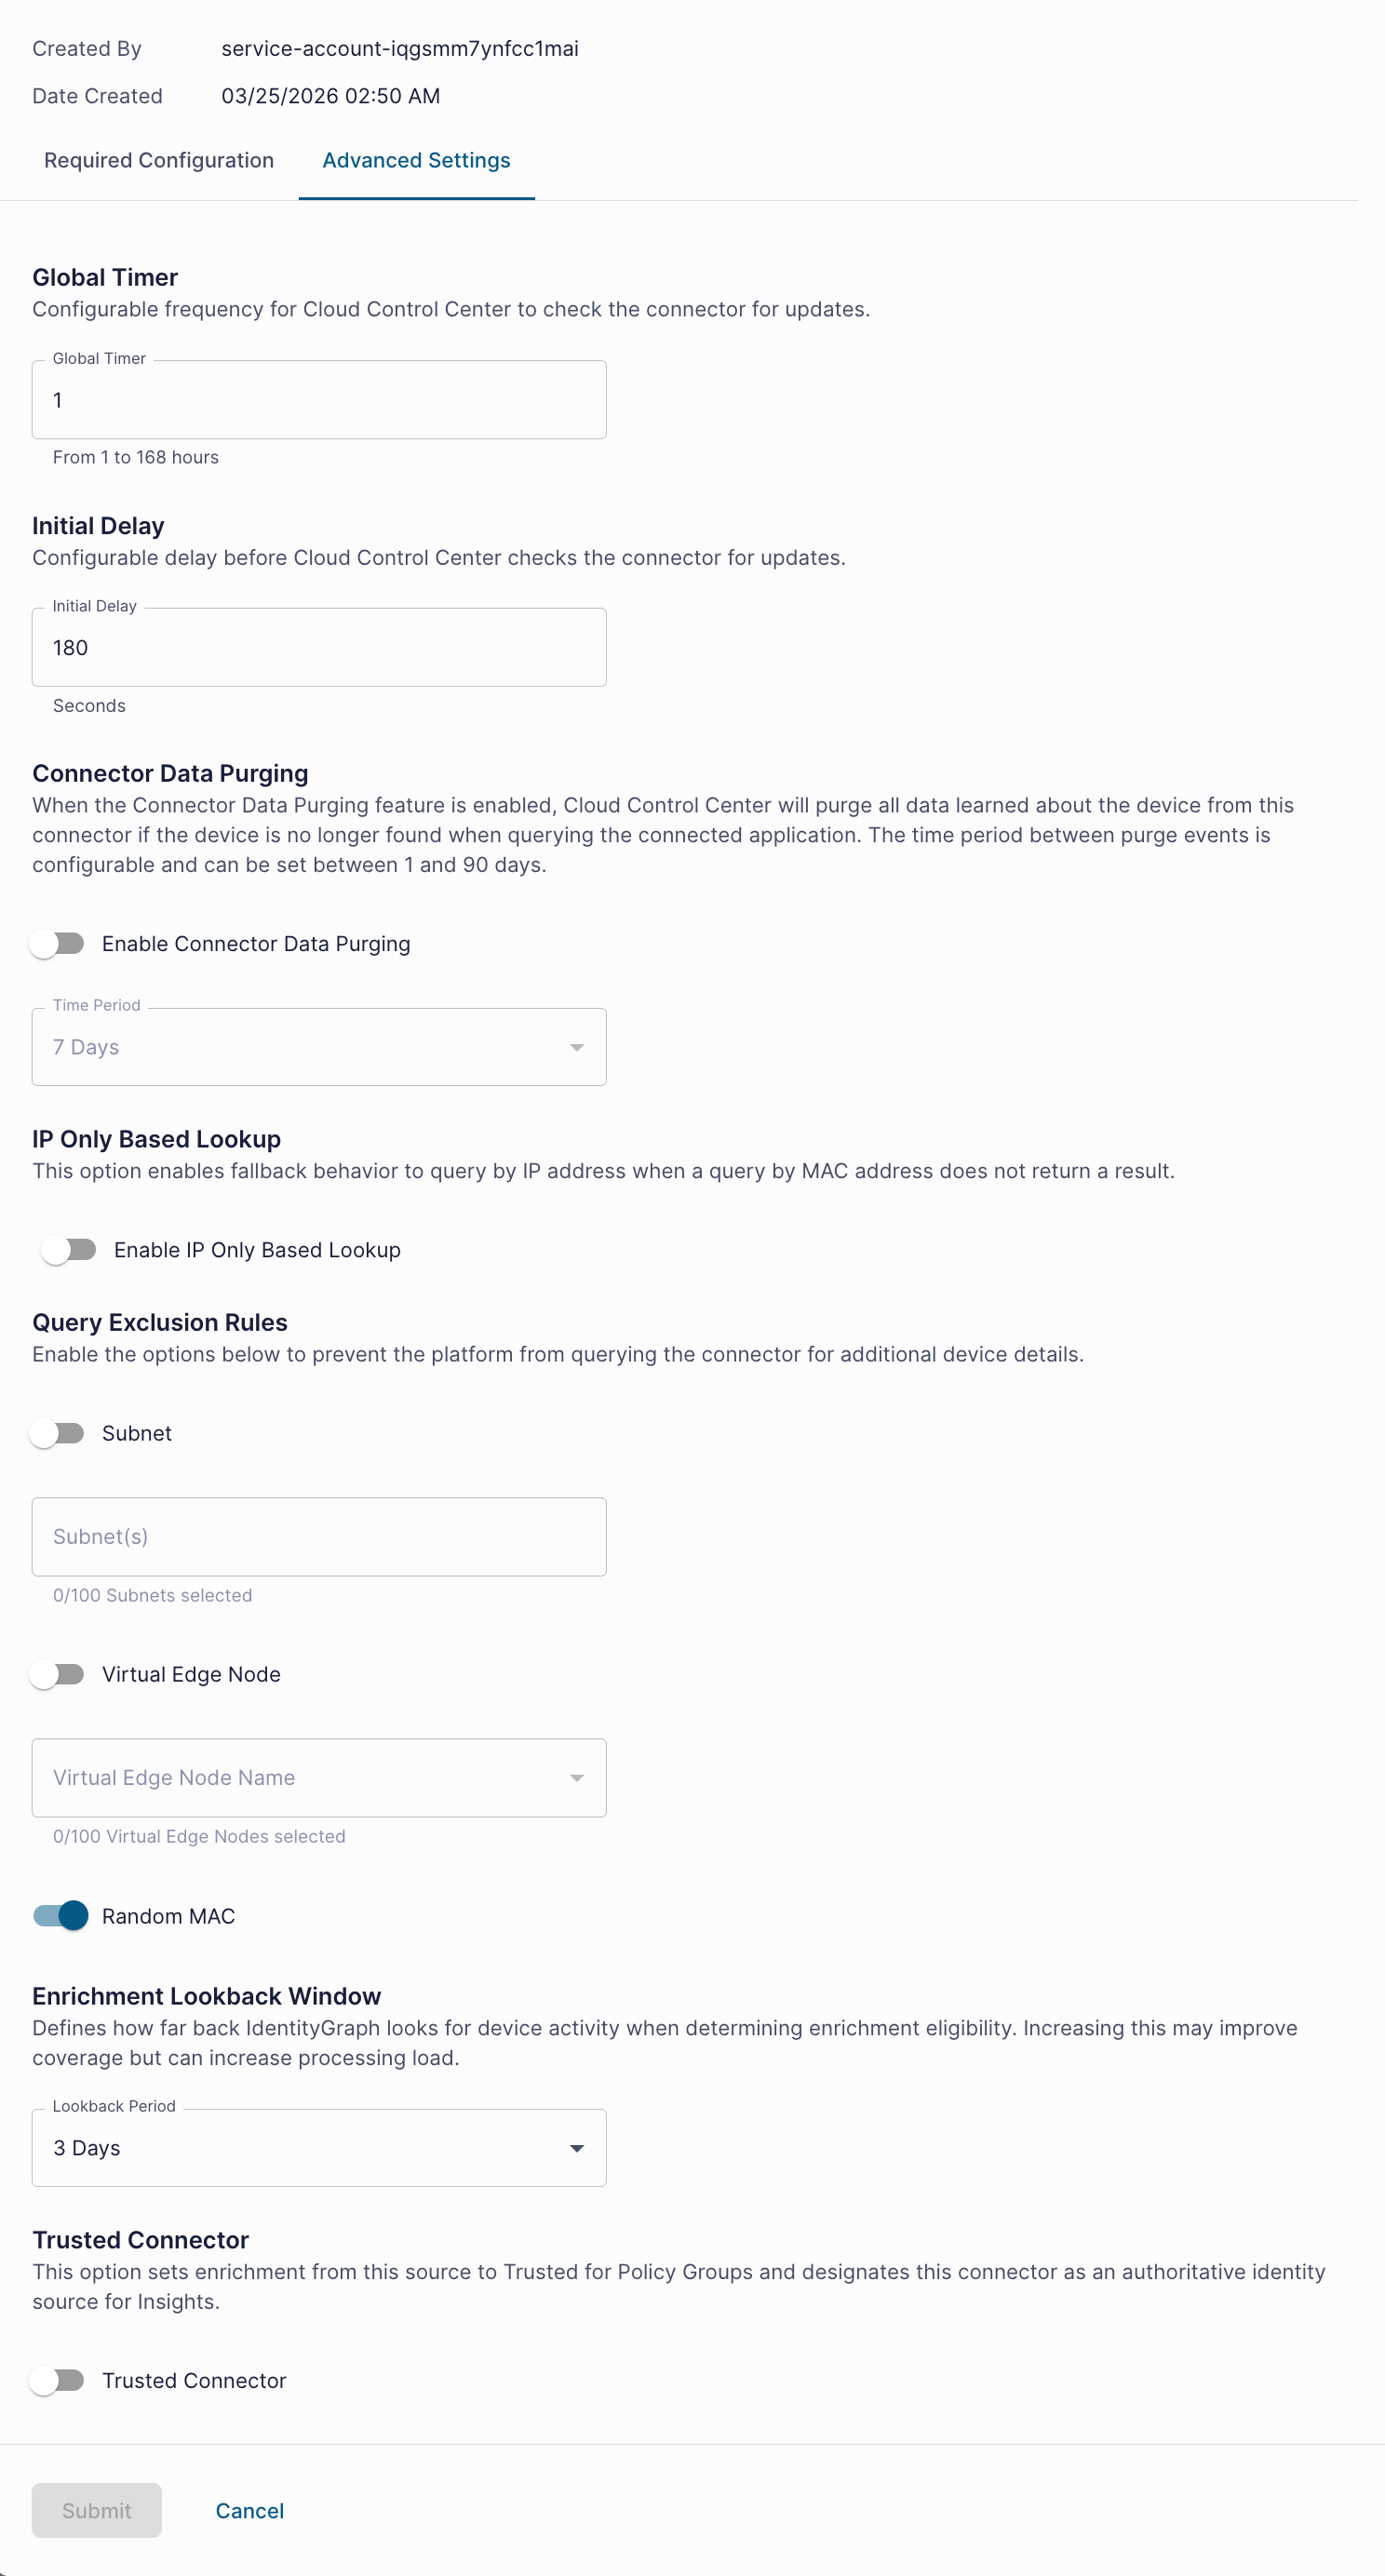Enable the Trusted Connector toggle
The width and height of the screenshot is (1385, 2576).
click(58, 2380)
